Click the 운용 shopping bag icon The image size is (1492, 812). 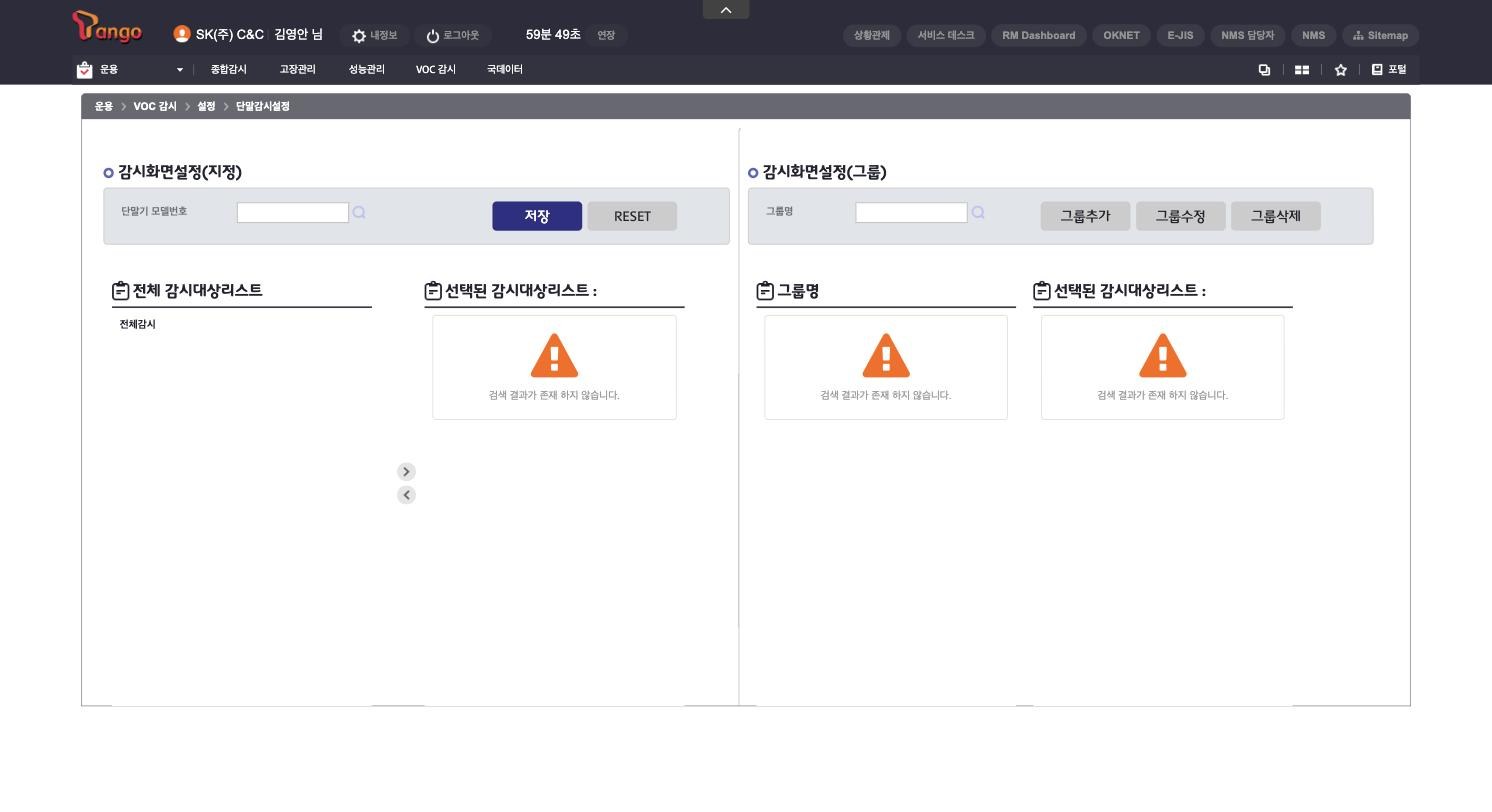pos(84,69)
